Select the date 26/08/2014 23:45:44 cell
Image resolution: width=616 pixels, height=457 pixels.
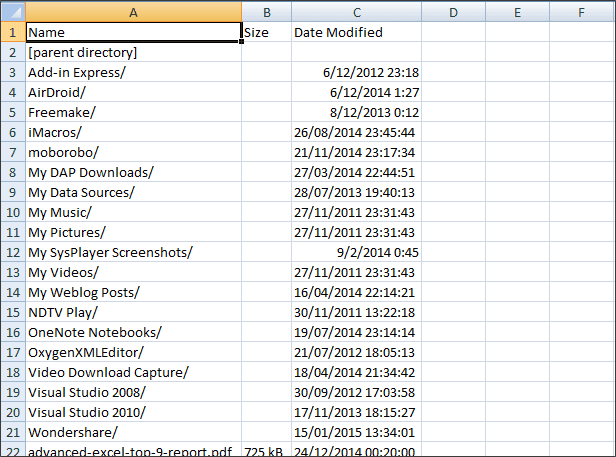click(356, 132)
